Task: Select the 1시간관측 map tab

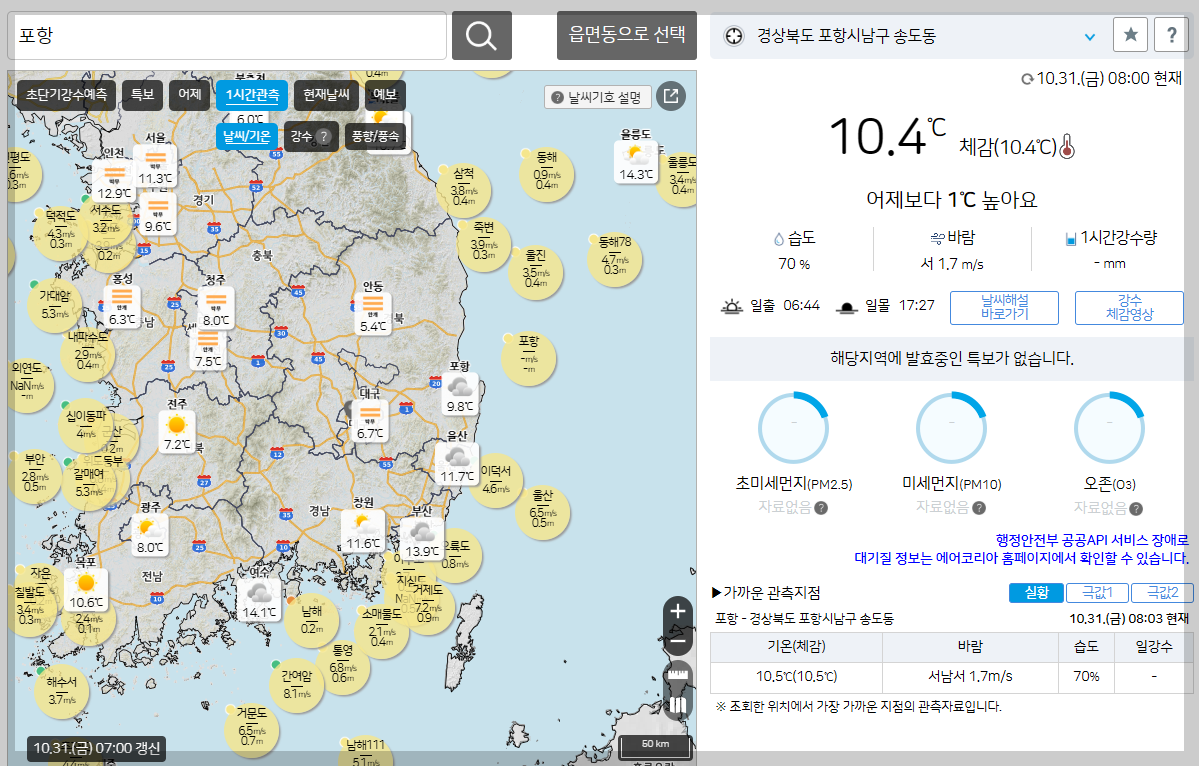Action: pos(252,95)
